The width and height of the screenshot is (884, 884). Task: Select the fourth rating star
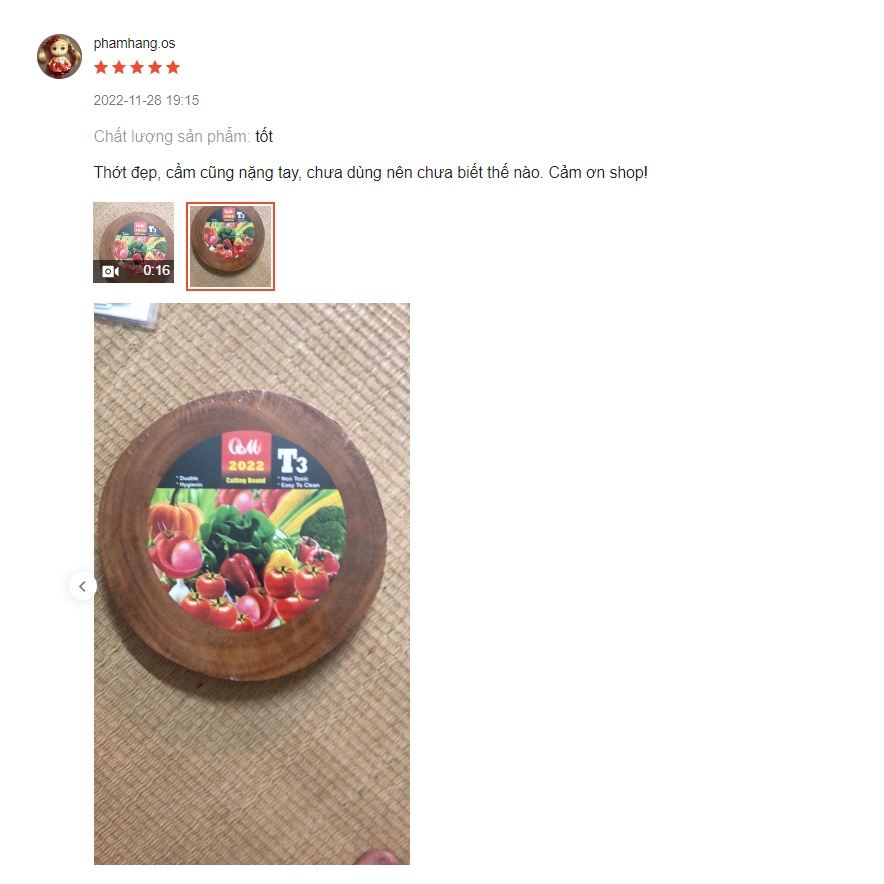(x=155, y=68)
